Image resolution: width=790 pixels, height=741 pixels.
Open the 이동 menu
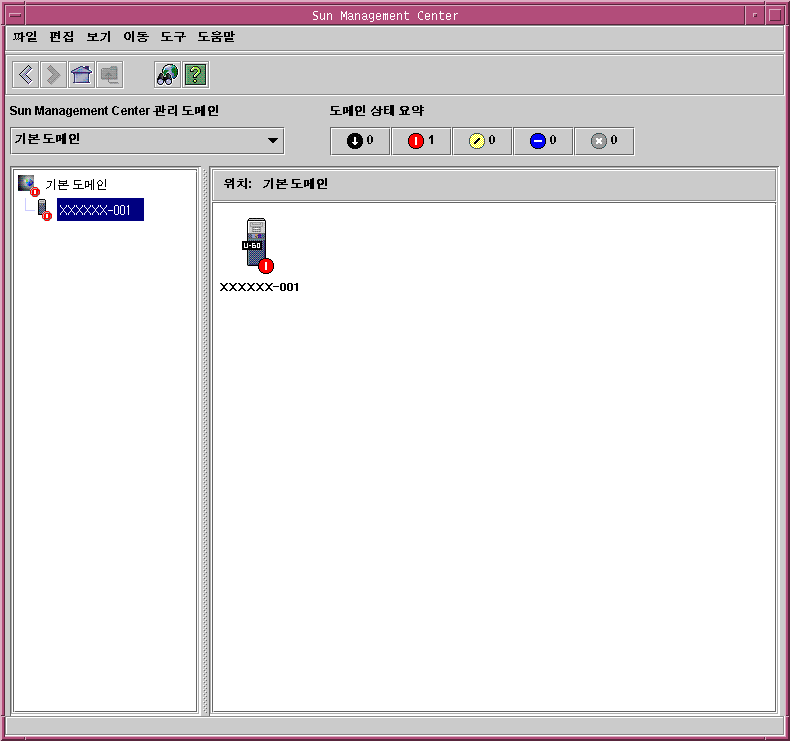pyautogui.click(x=136, y=37)
